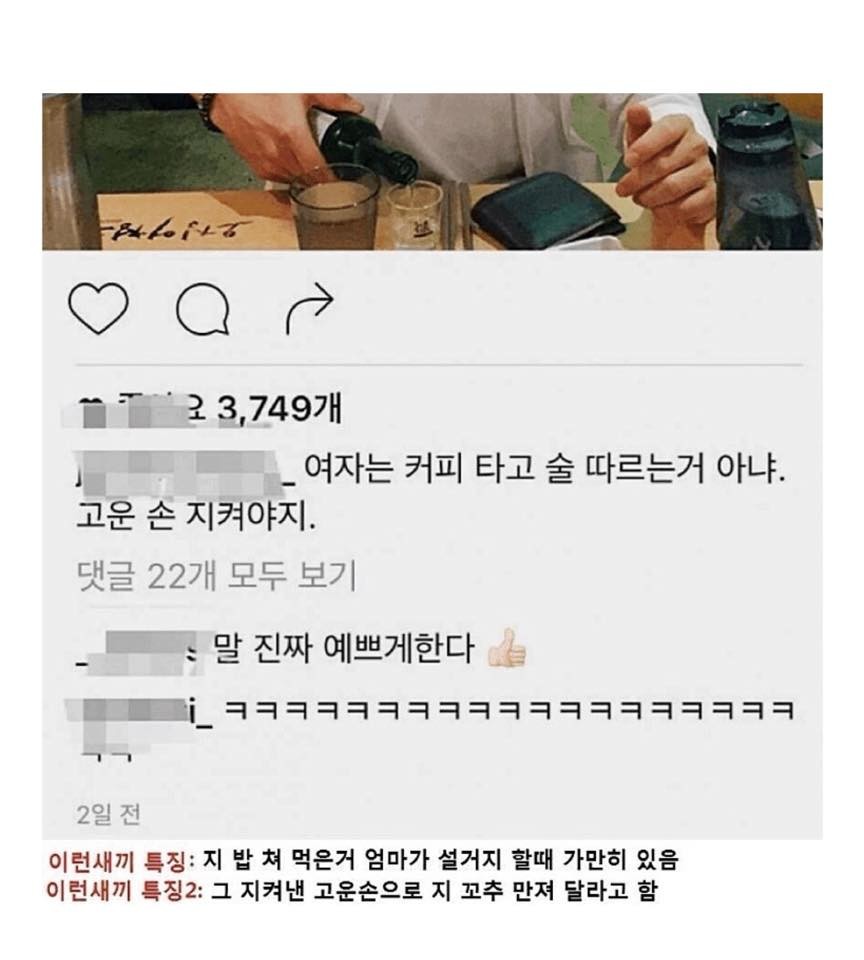Select caption text 여자는 커피 타고 술 따르는거 아냐
864x960 pixels.
click(x=545, y=470)
